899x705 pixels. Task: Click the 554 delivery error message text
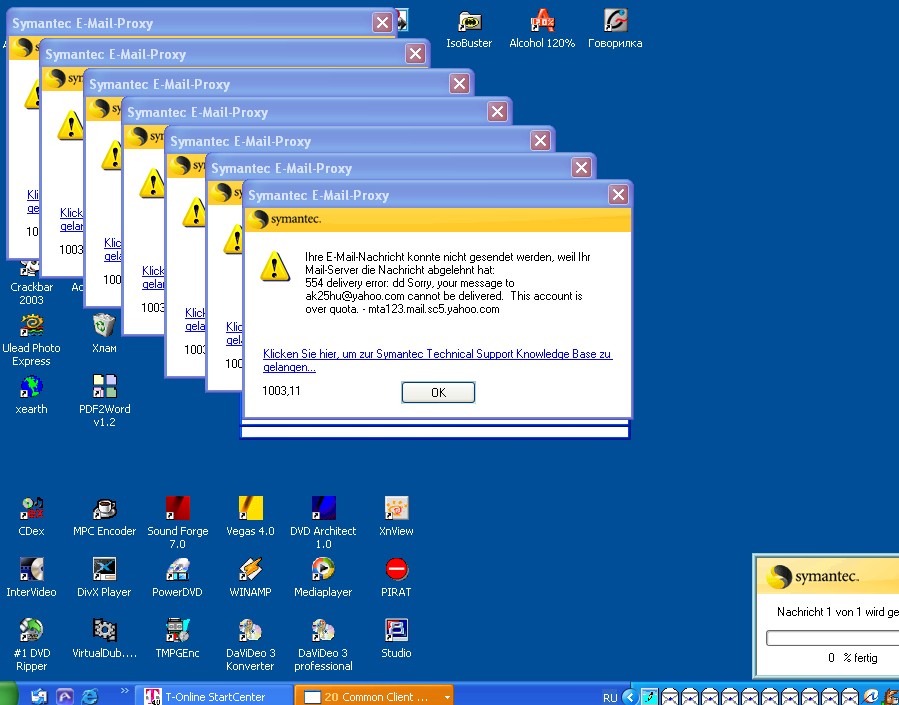443,296
